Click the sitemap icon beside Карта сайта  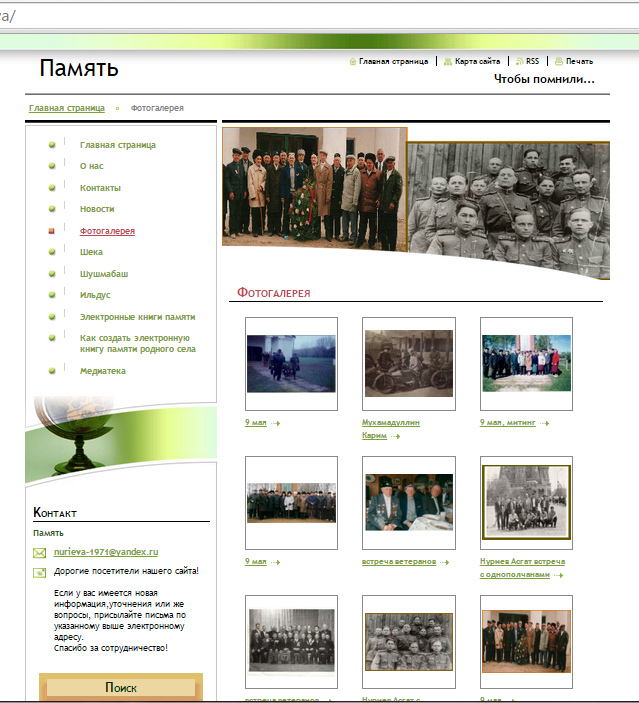pos(447,62)
